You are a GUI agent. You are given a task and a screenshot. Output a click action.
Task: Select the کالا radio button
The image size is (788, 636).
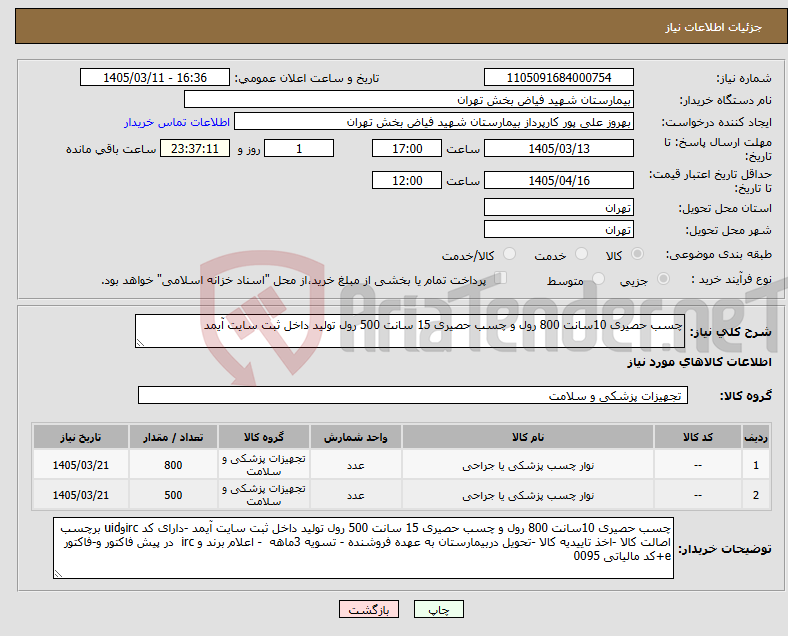(x=637, y=254)
